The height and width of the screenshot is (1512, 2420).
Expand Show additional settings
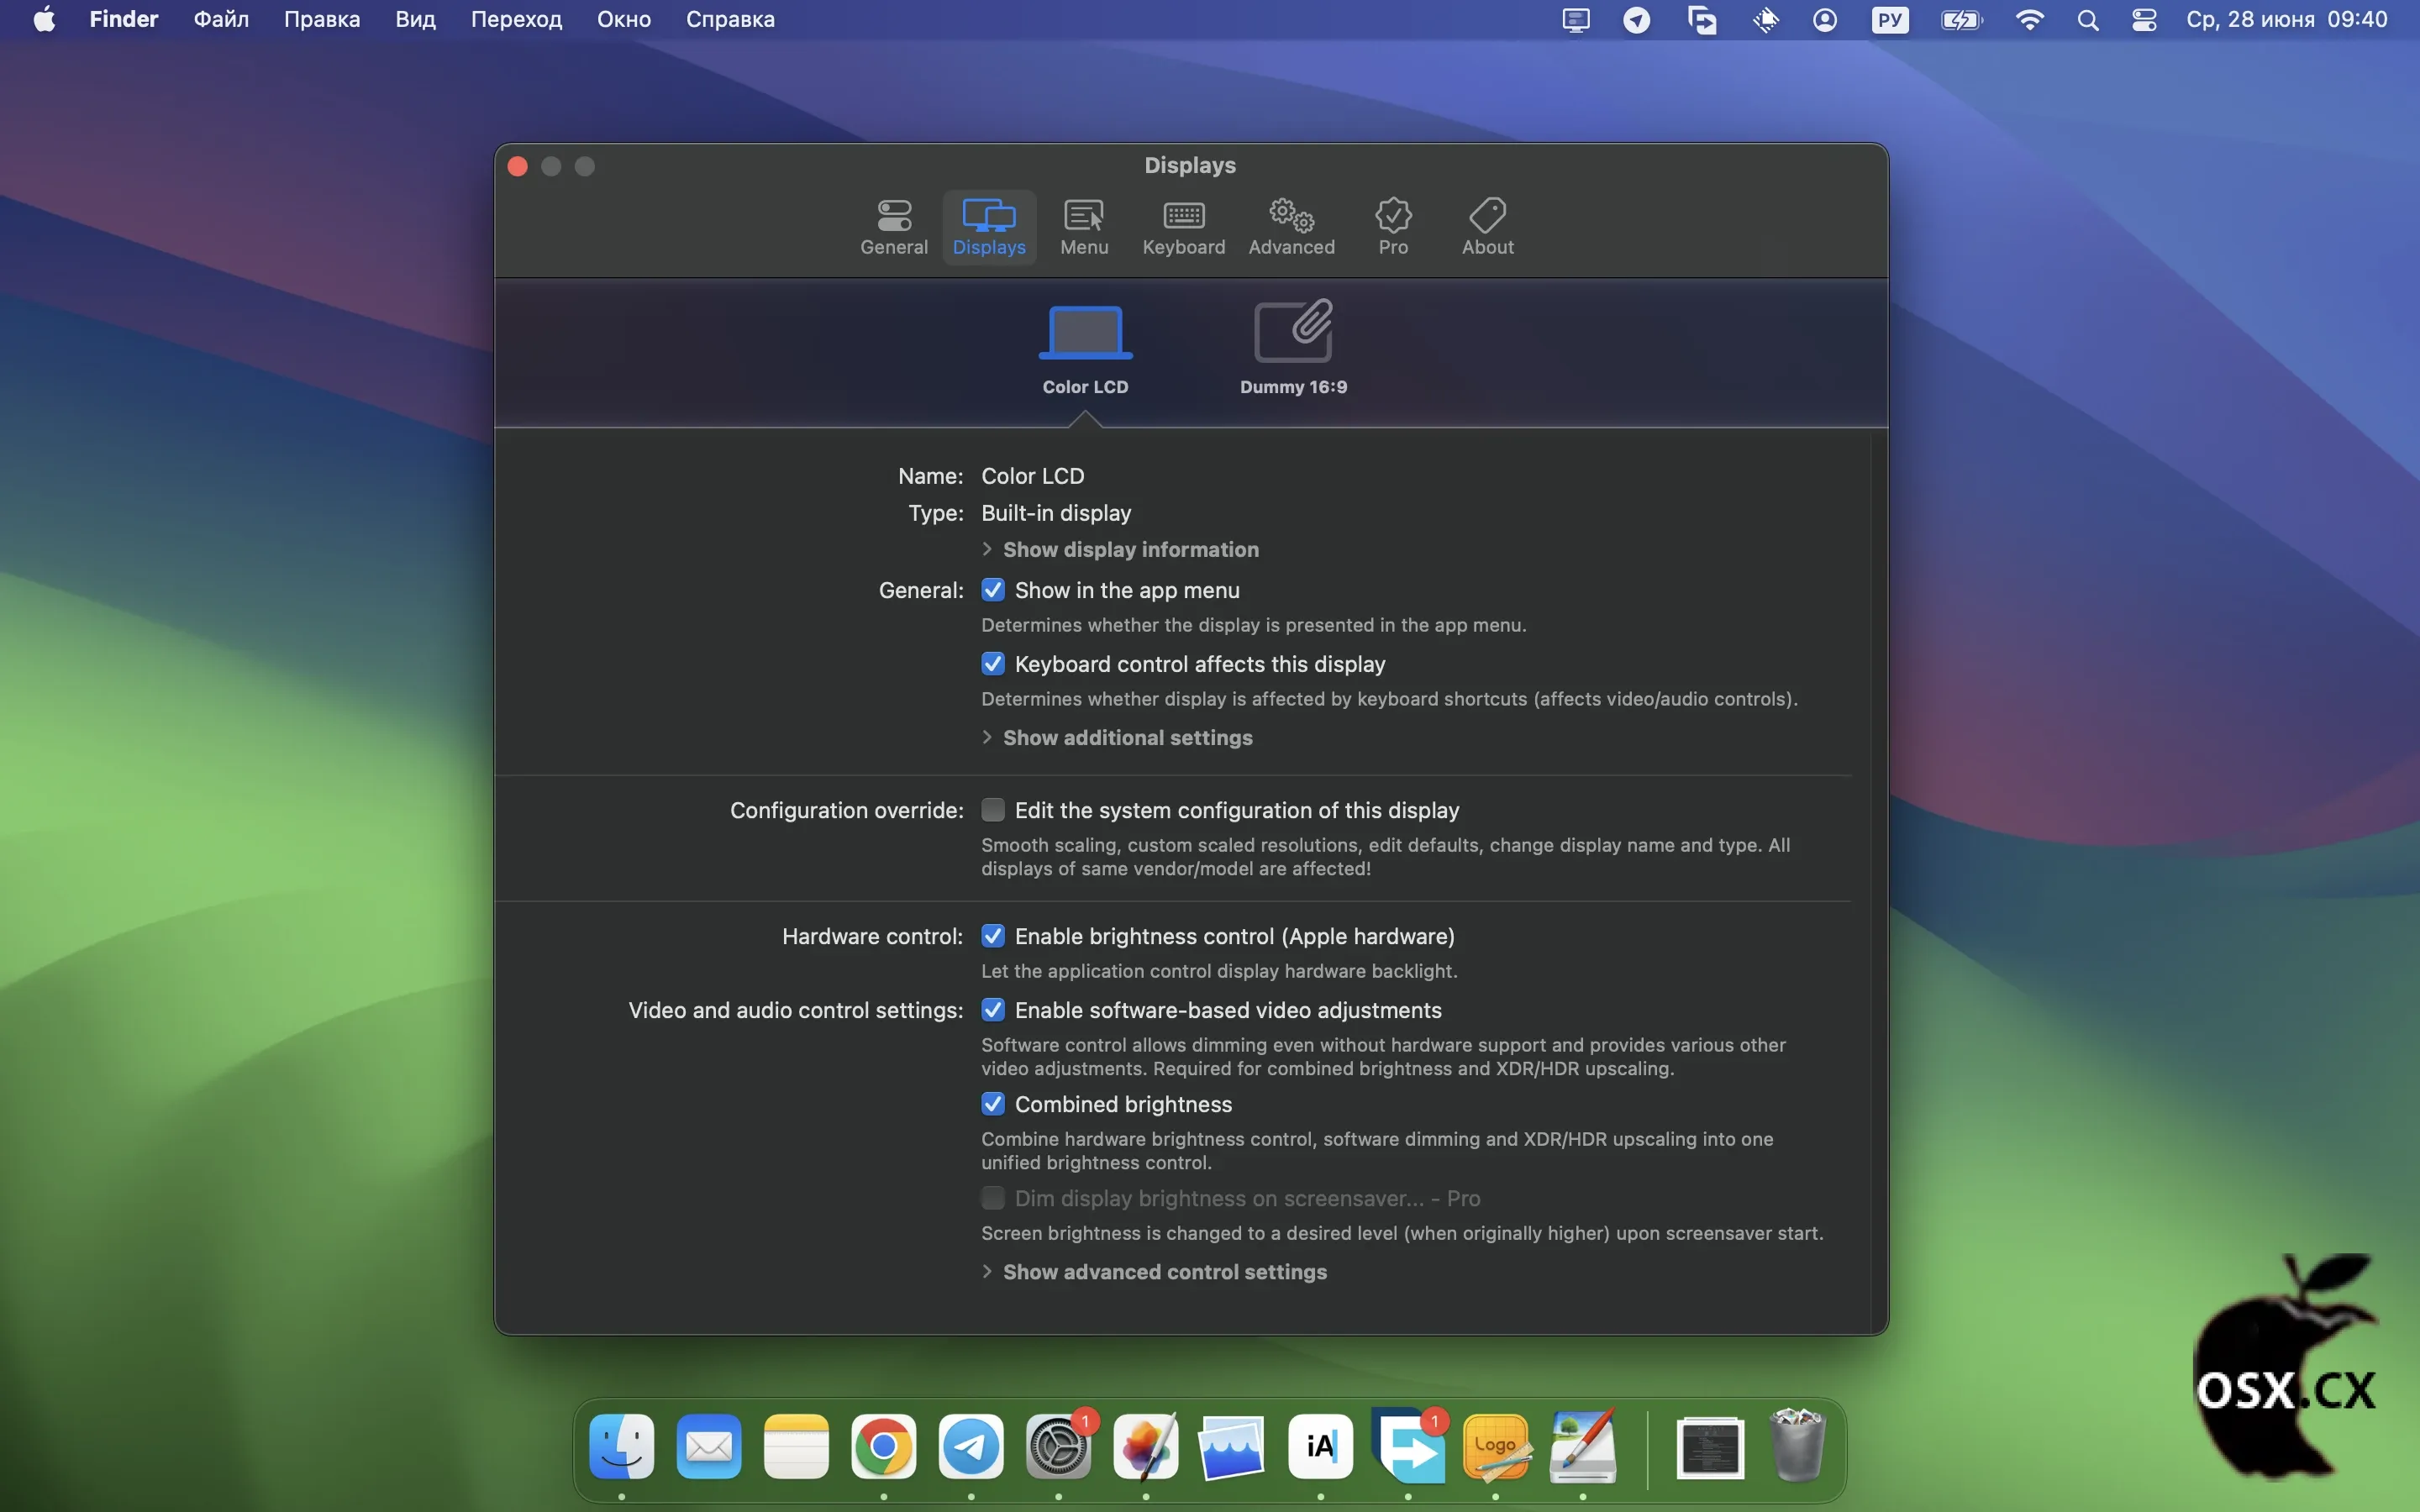click(1117, 737)
